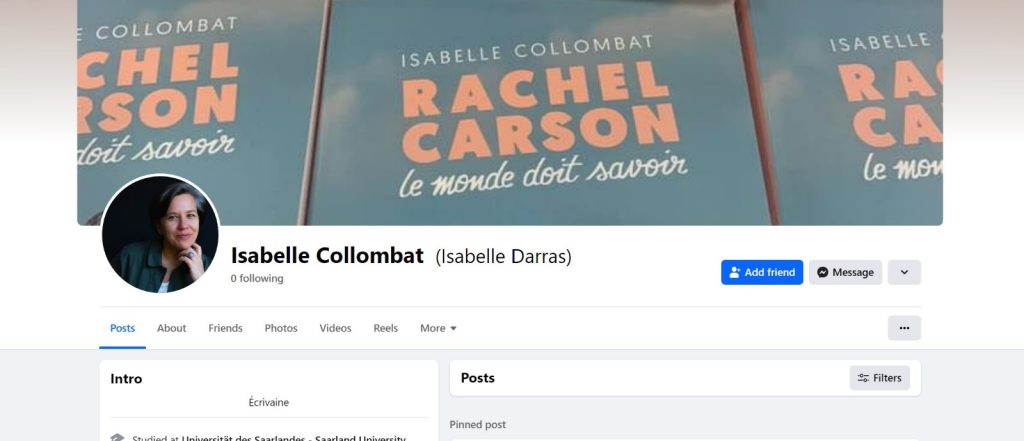
Task: Open the Universität des Saarlandes link
Action: (x=293, y=438)
